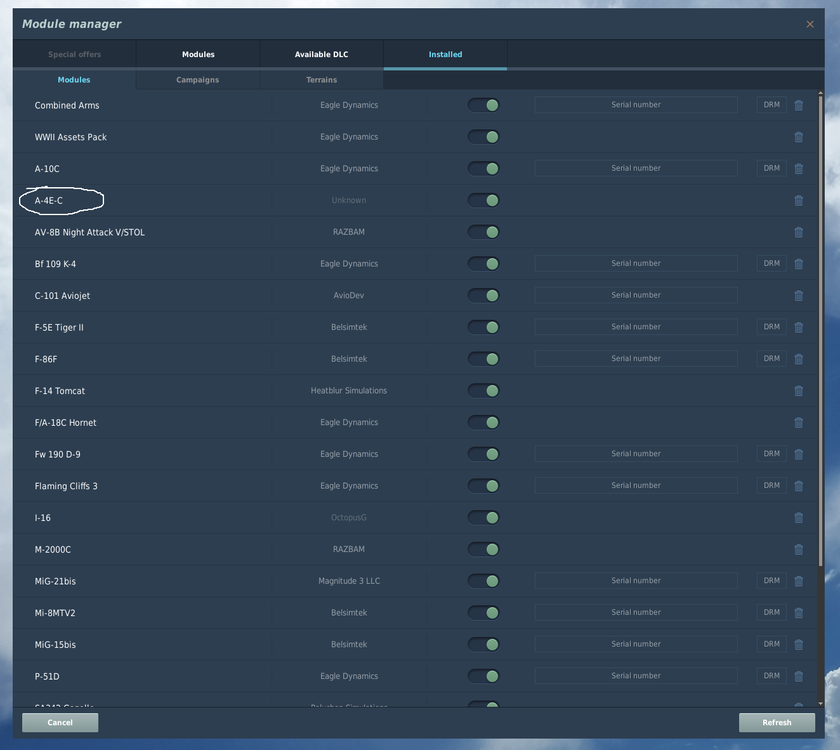
Task: Toggle the Combined Arms module switch
Action: (x=483, y=105)
